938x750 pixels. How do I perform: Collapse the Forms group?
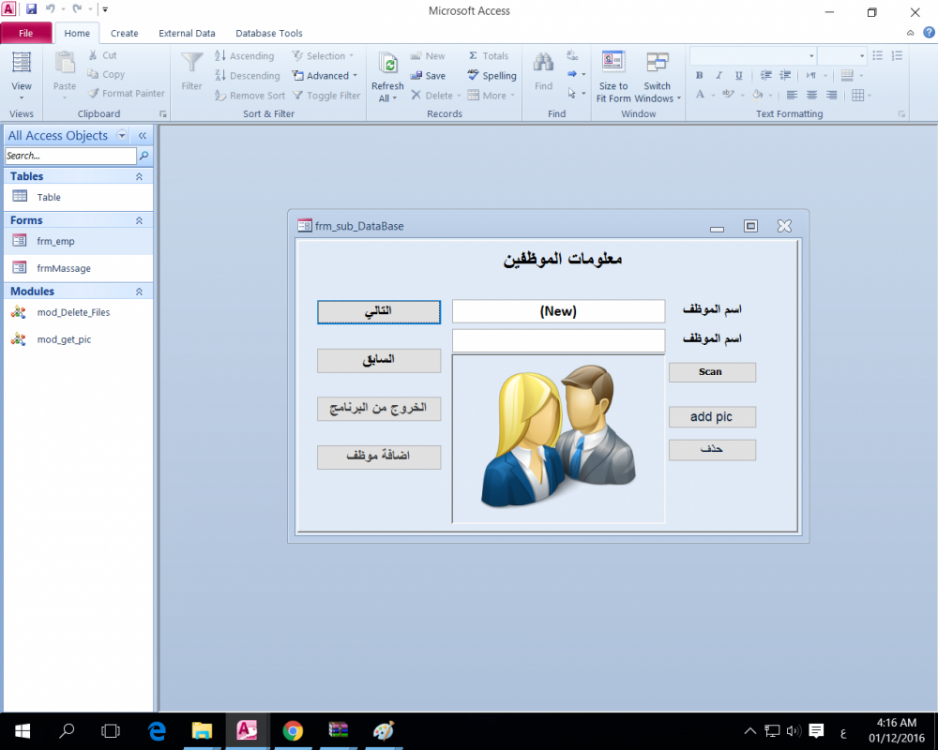139,221
